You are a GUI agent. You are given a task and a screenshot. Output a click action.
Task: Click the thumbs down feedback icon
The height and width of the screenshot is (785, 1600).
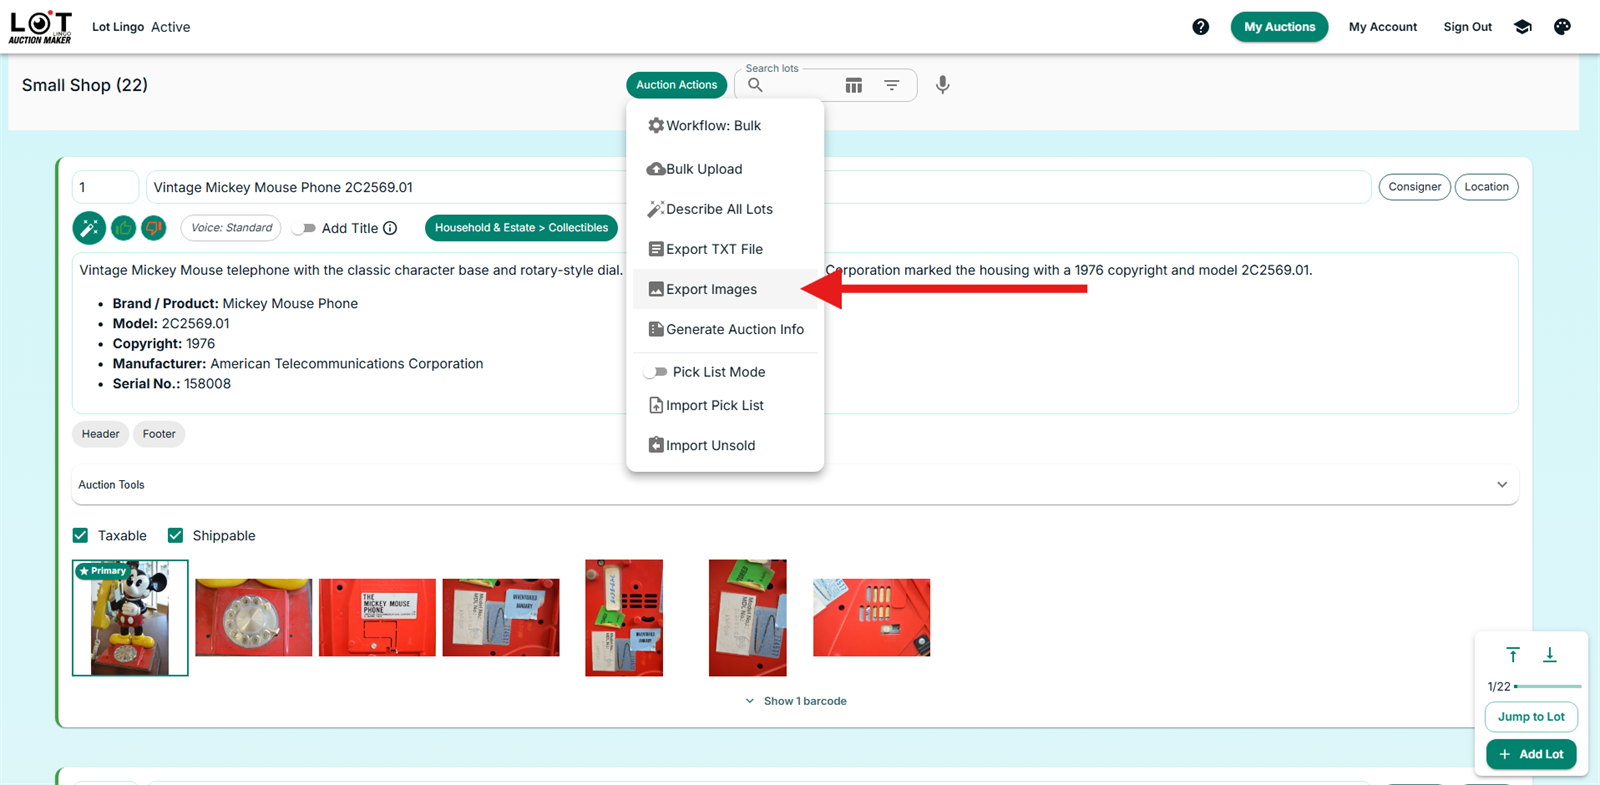153,228
